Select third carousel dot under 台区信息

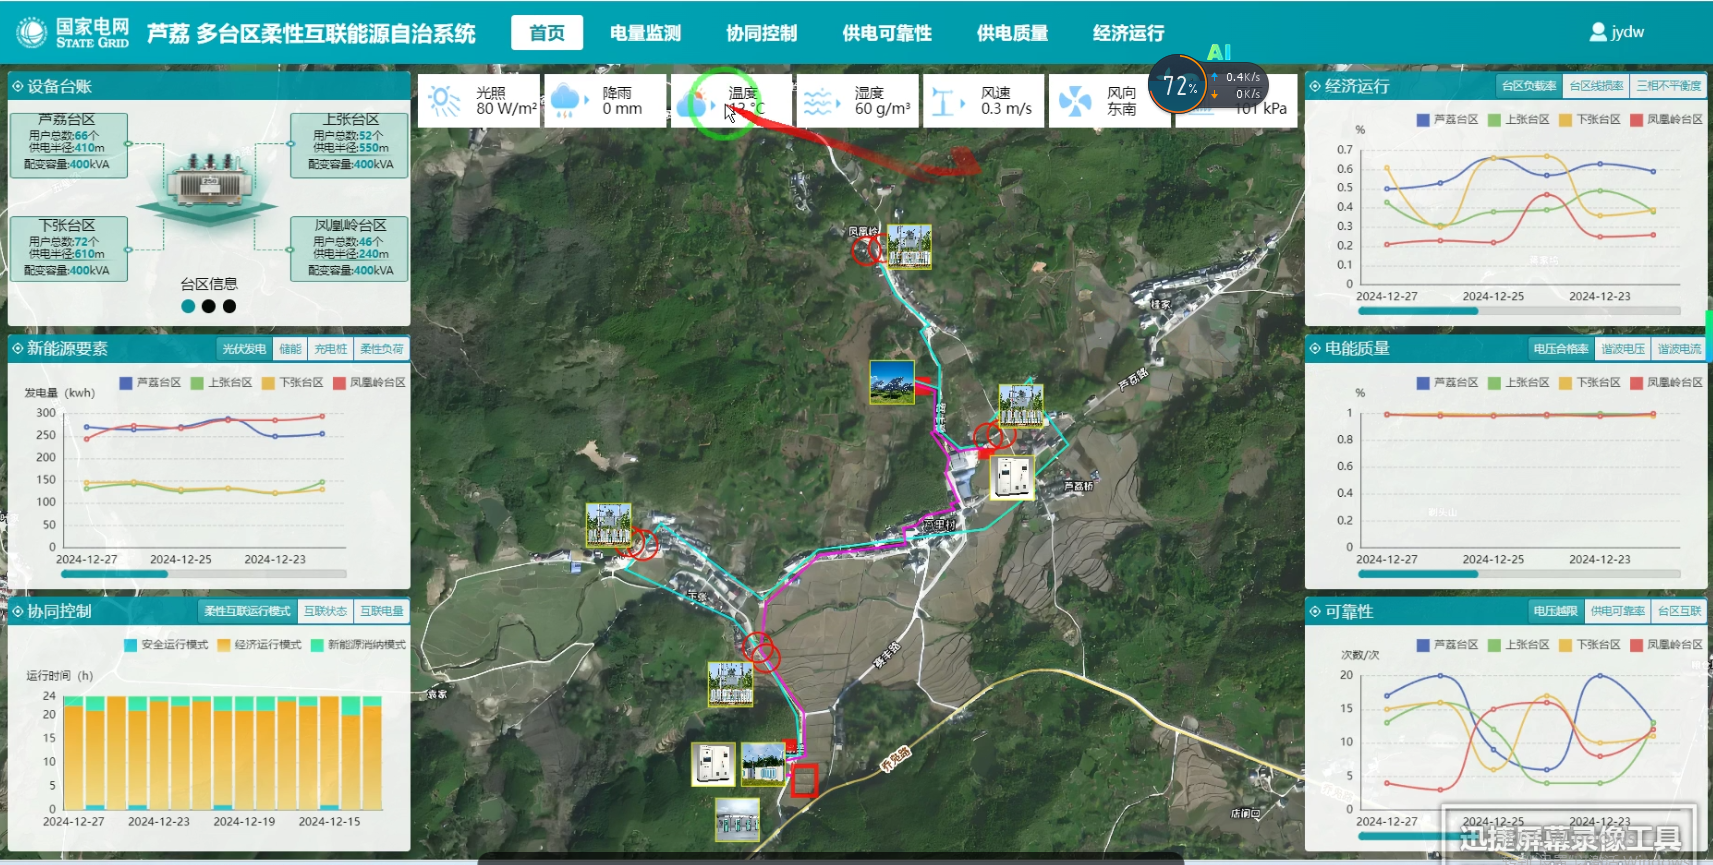click(229, 307)
